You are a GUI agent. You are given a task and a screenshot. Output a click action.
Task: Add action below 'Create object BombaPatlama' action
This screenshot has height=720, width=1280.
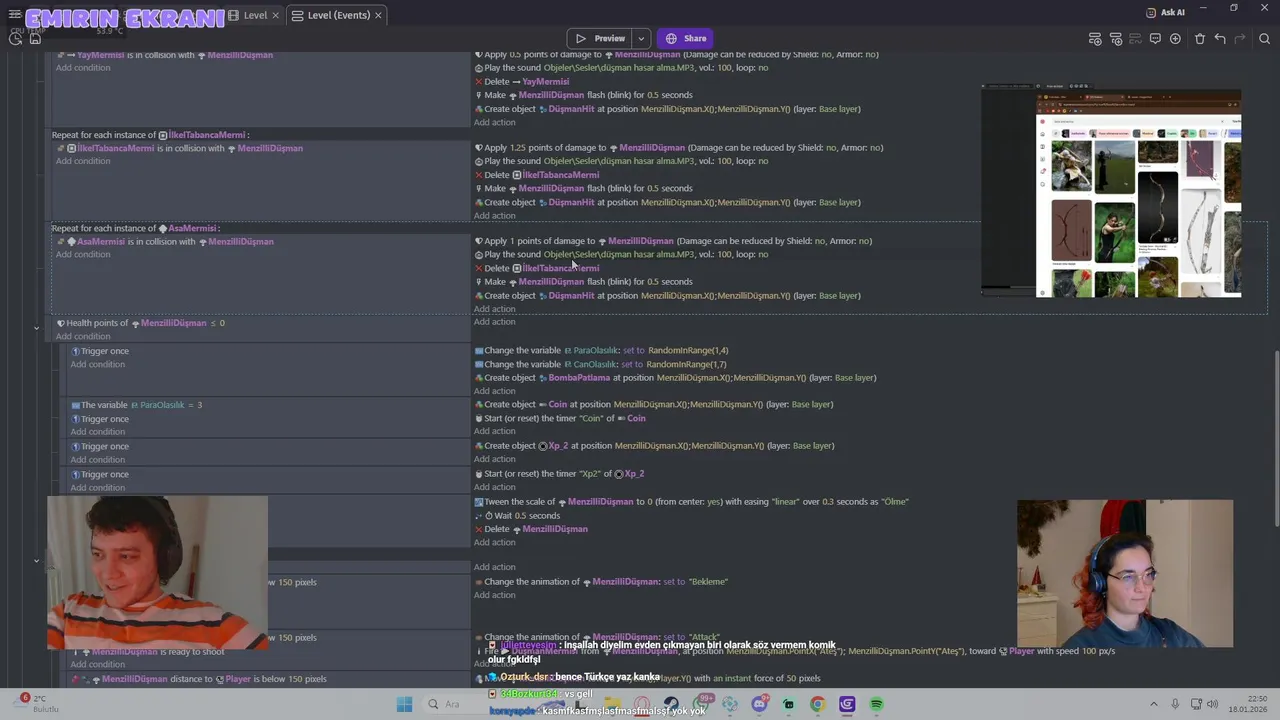point(494,391)
